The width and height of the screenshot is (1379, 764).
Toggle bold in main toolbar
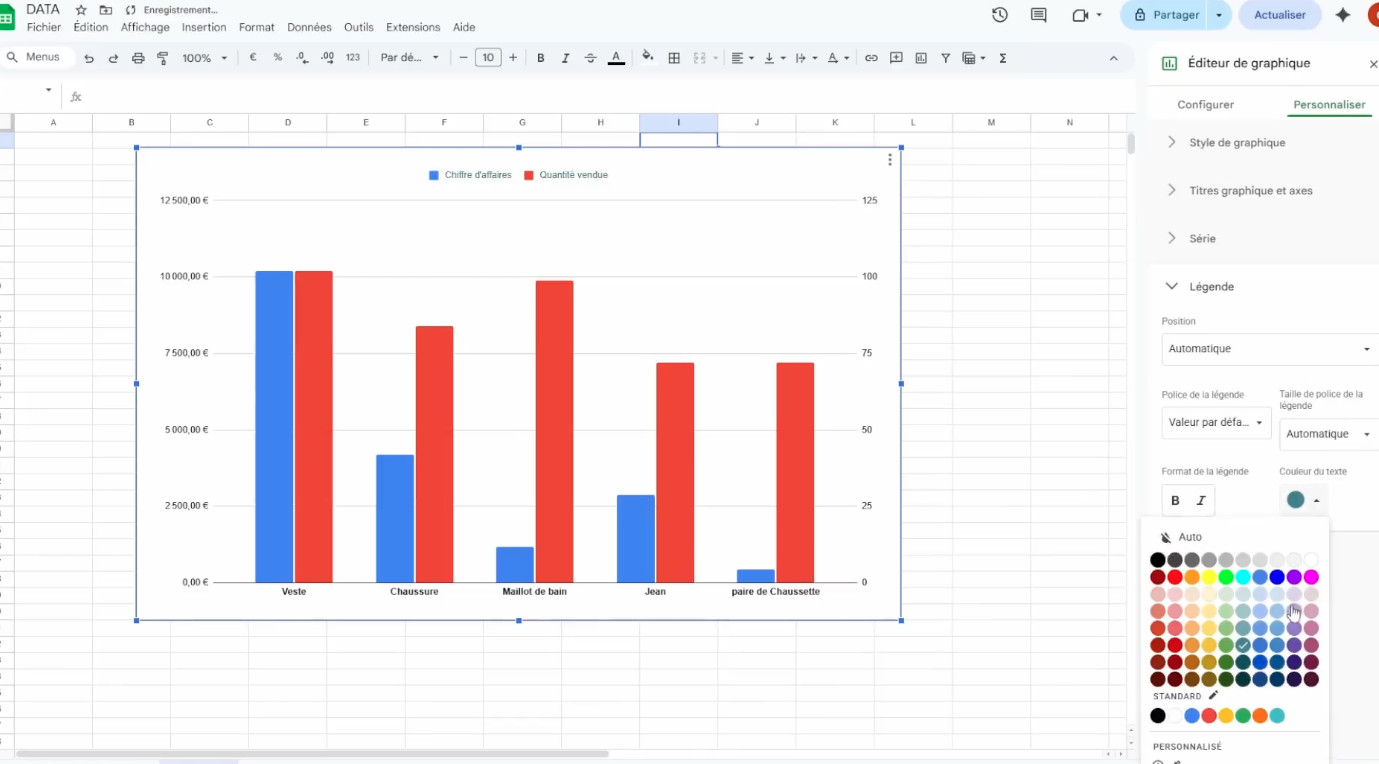point(540,58)
